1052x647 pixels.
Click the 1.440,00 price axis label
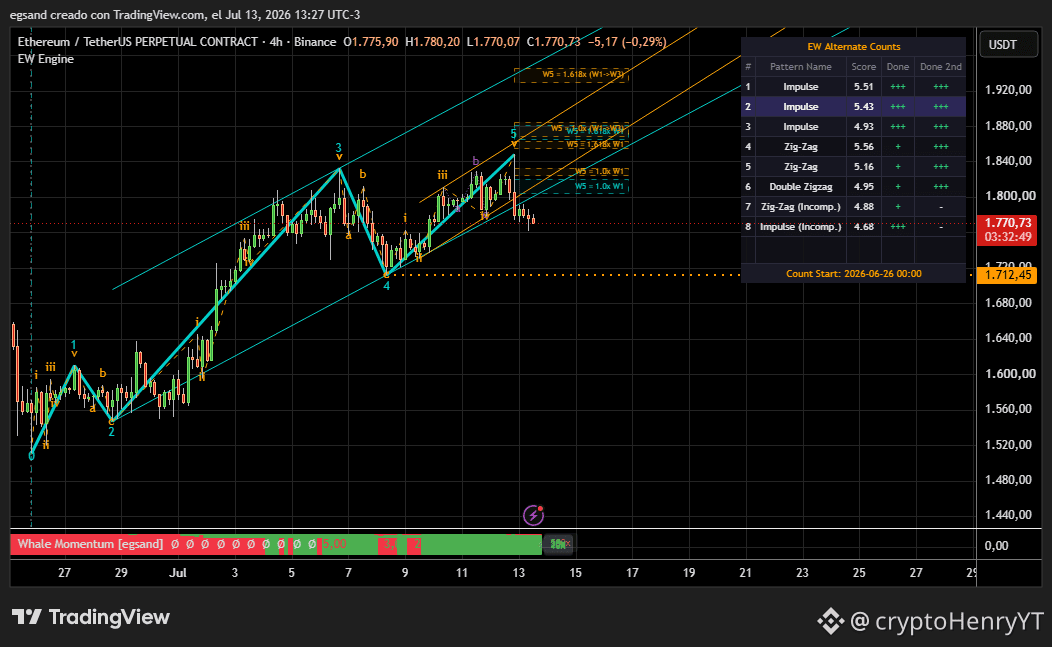coord(1008,515)
